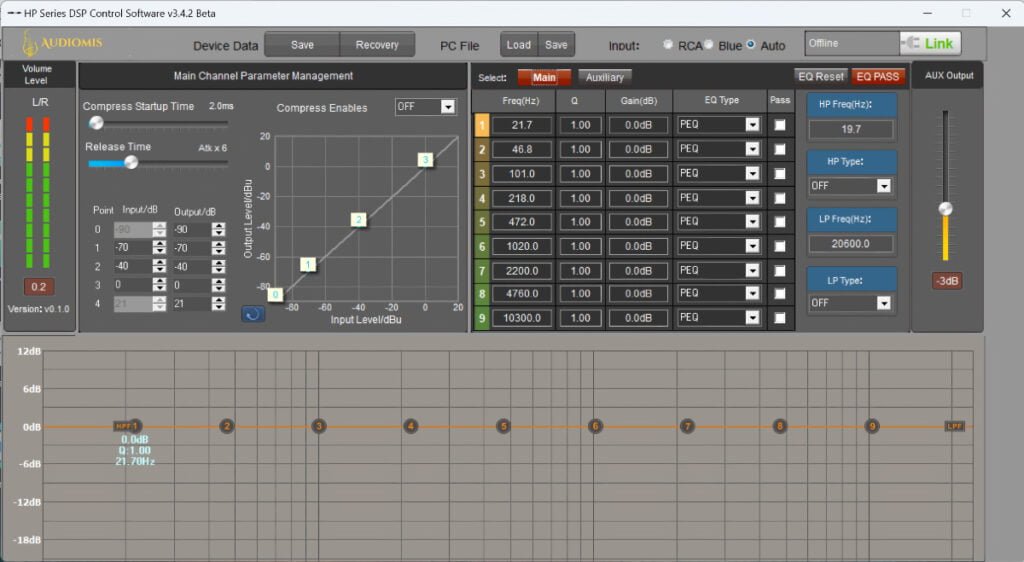
Task: Click the orange band 1 number label
Action: pyautogui.click(x=481, y=125)
